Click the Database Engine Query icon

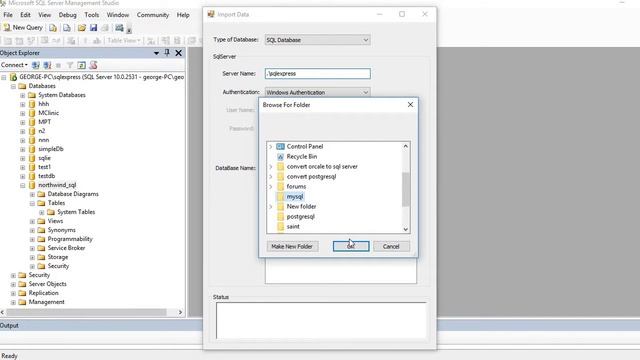point(53,28)
